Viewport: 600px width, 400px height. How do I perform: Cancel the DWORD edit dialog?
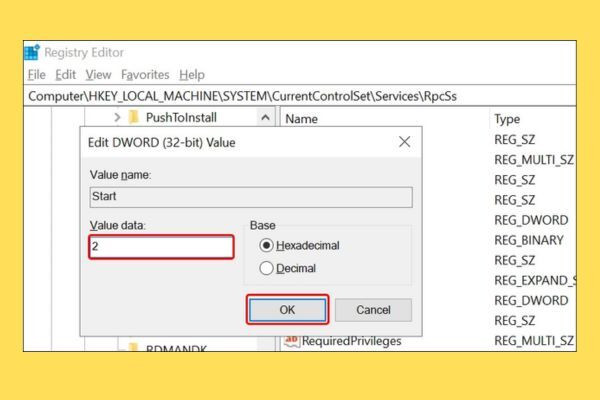pyautogui.click(x=373, y=310)
